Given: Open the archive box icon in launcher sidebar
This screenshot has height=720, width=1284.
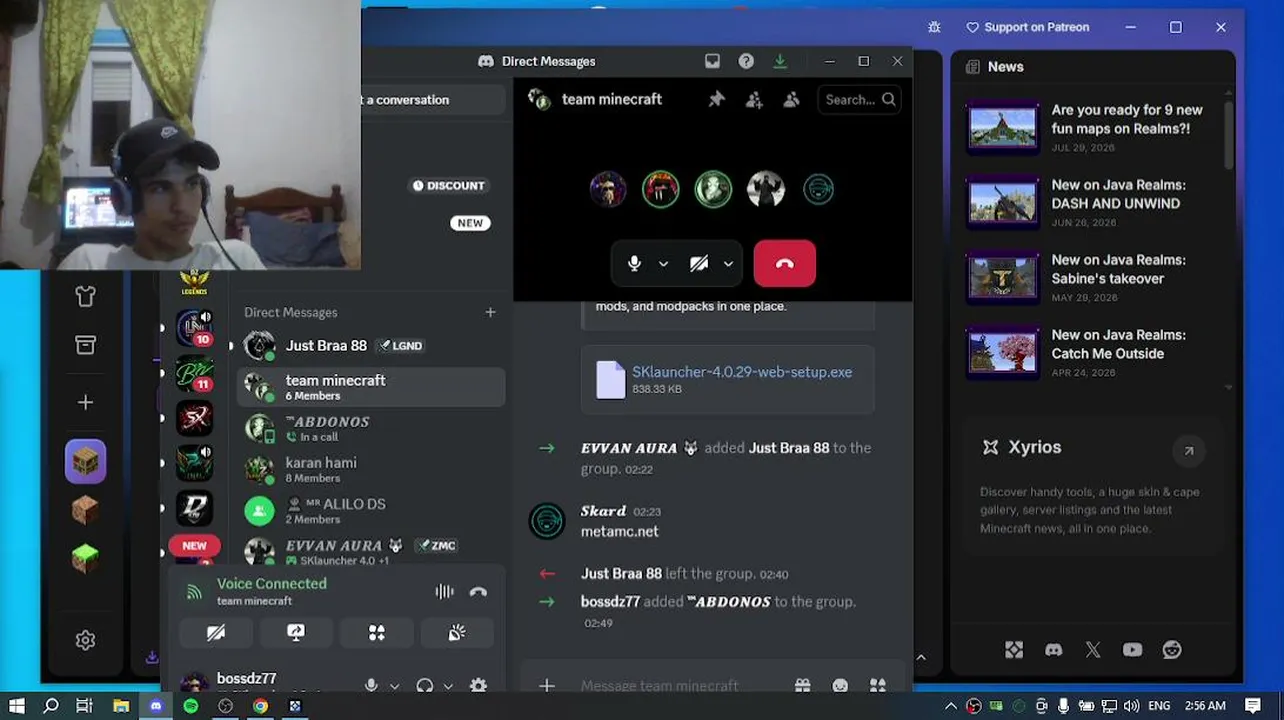Looking at the screenshot, I should point(85,345).
